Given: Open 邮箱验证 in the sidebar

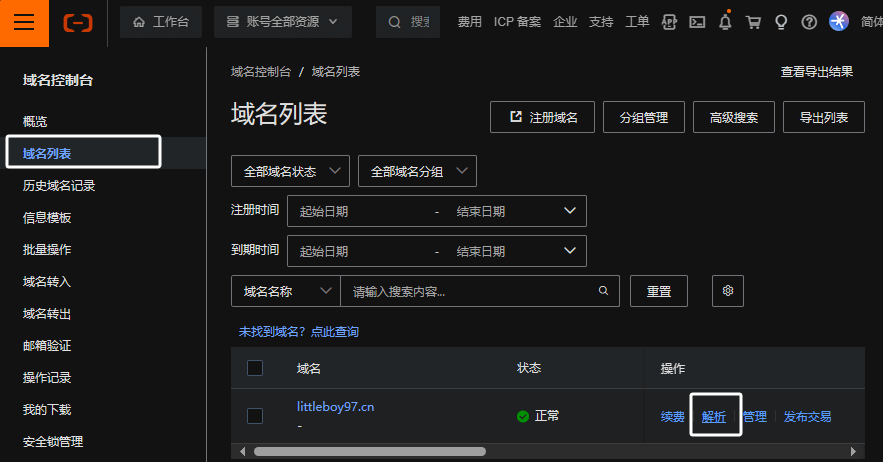Looking at the screenshot, I should [47, 345].
